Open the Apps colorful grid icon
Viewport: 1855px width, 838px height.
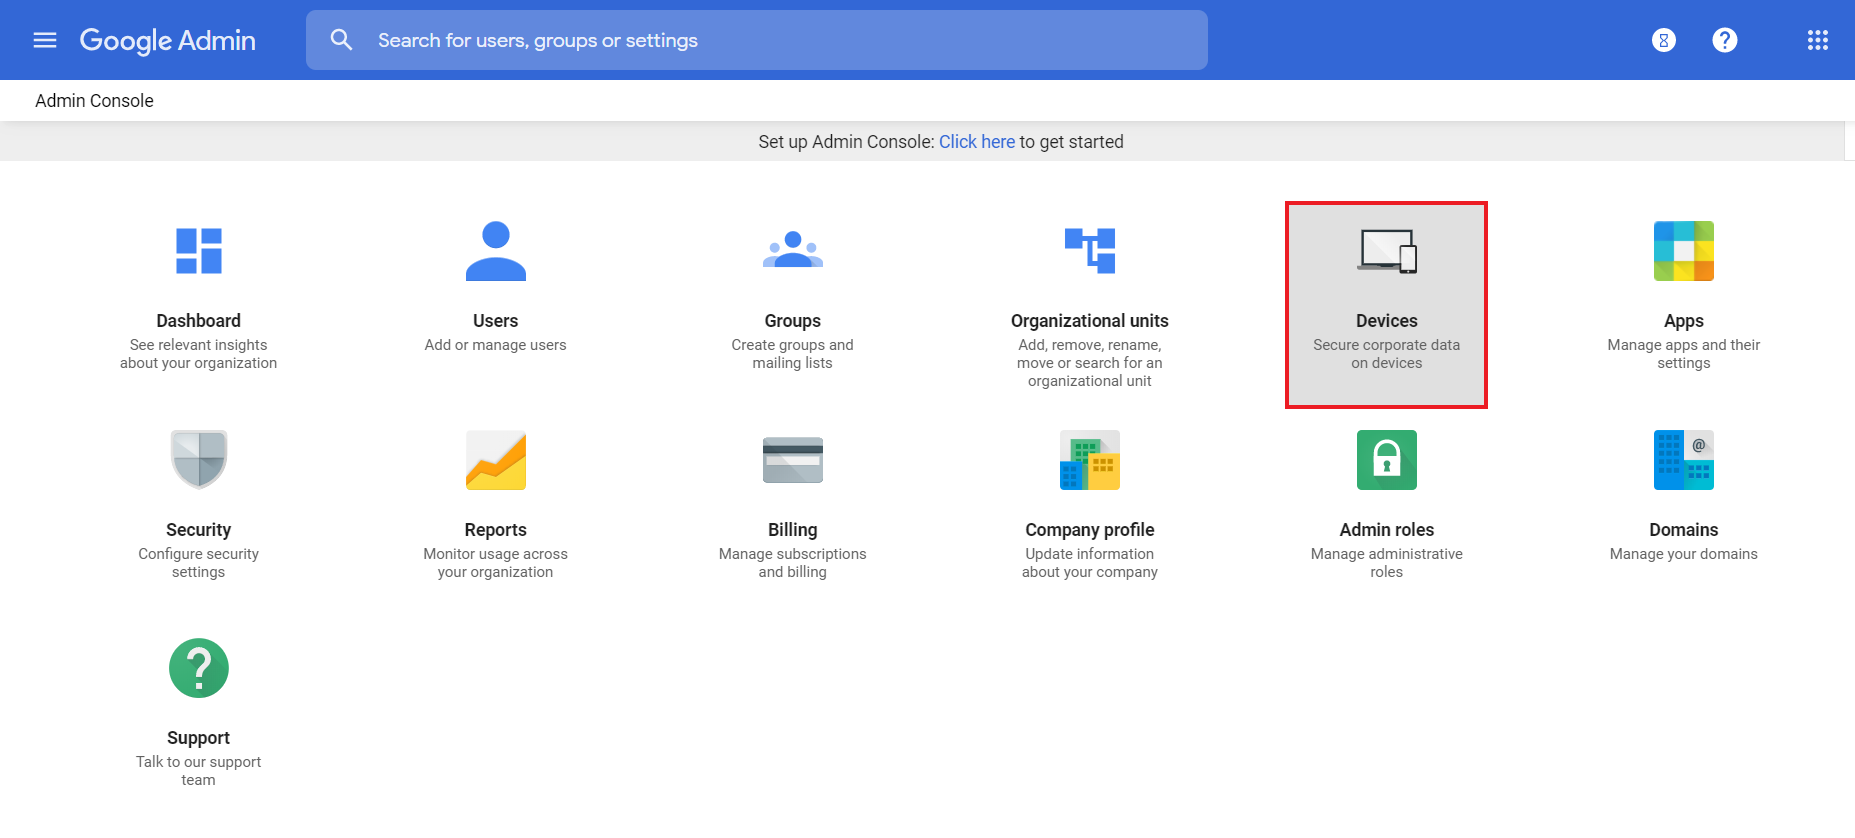point(1683,250)
